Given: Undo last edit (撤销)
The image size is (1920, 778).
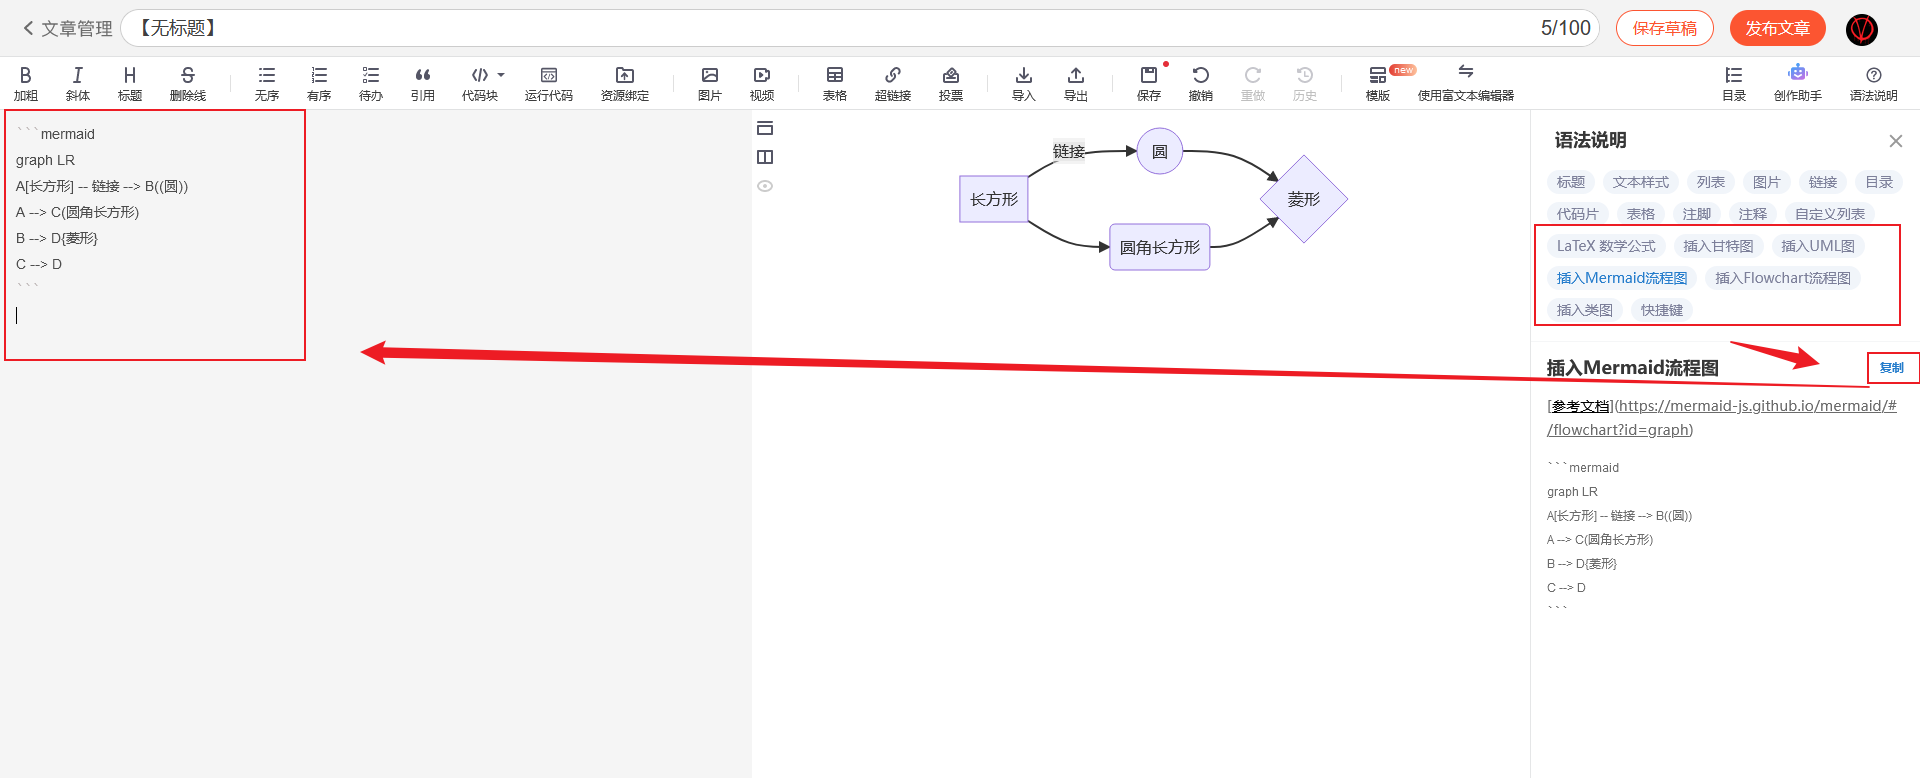Looking at the screenshot, I should click(1201, 83).
